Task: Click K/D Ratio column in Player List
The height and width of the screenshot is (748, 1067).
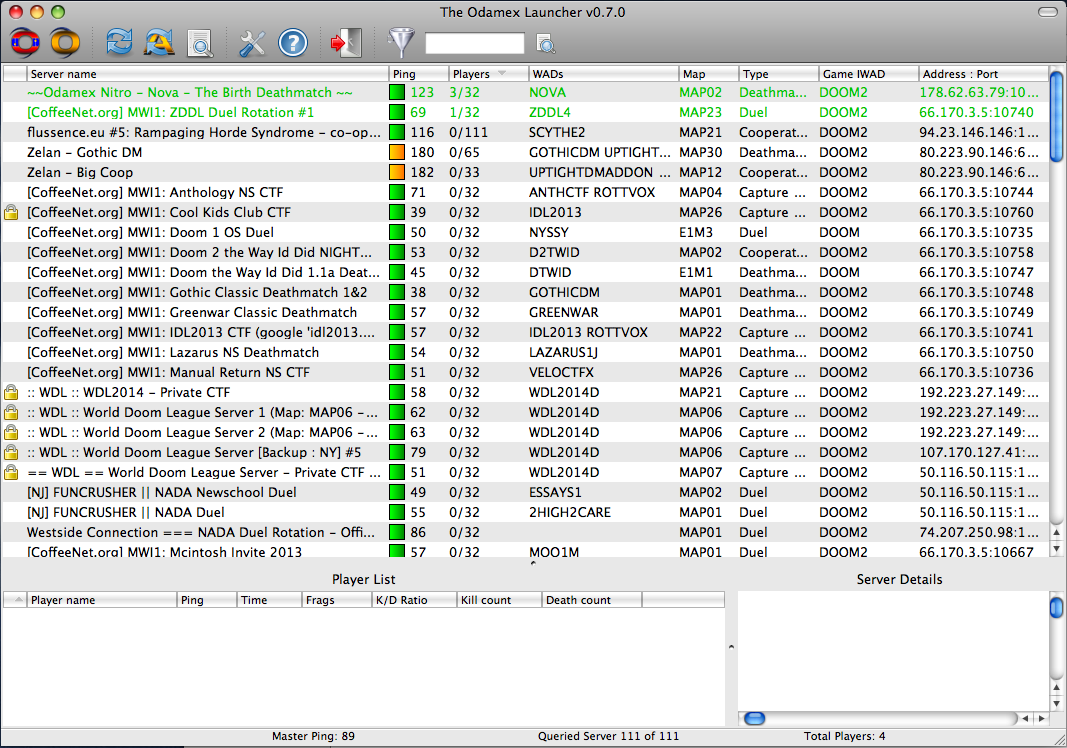Action: coord(412,600)
